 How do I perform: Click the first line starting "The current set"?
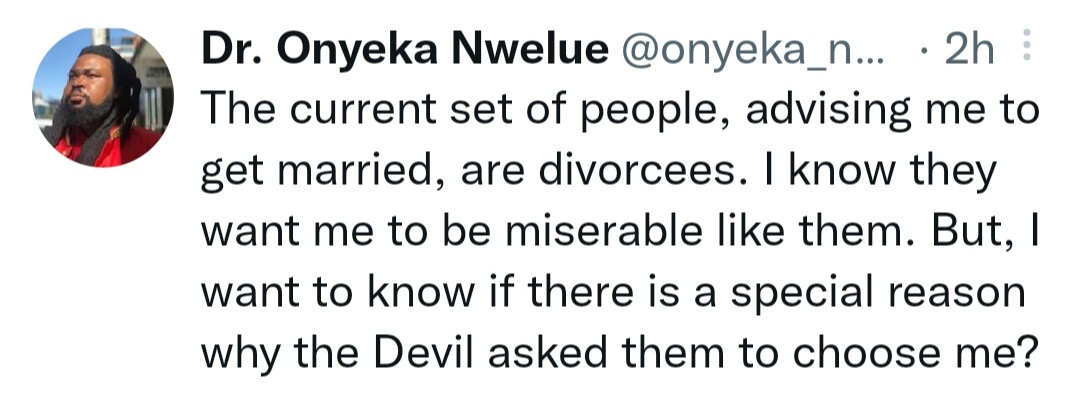point(620,112)
